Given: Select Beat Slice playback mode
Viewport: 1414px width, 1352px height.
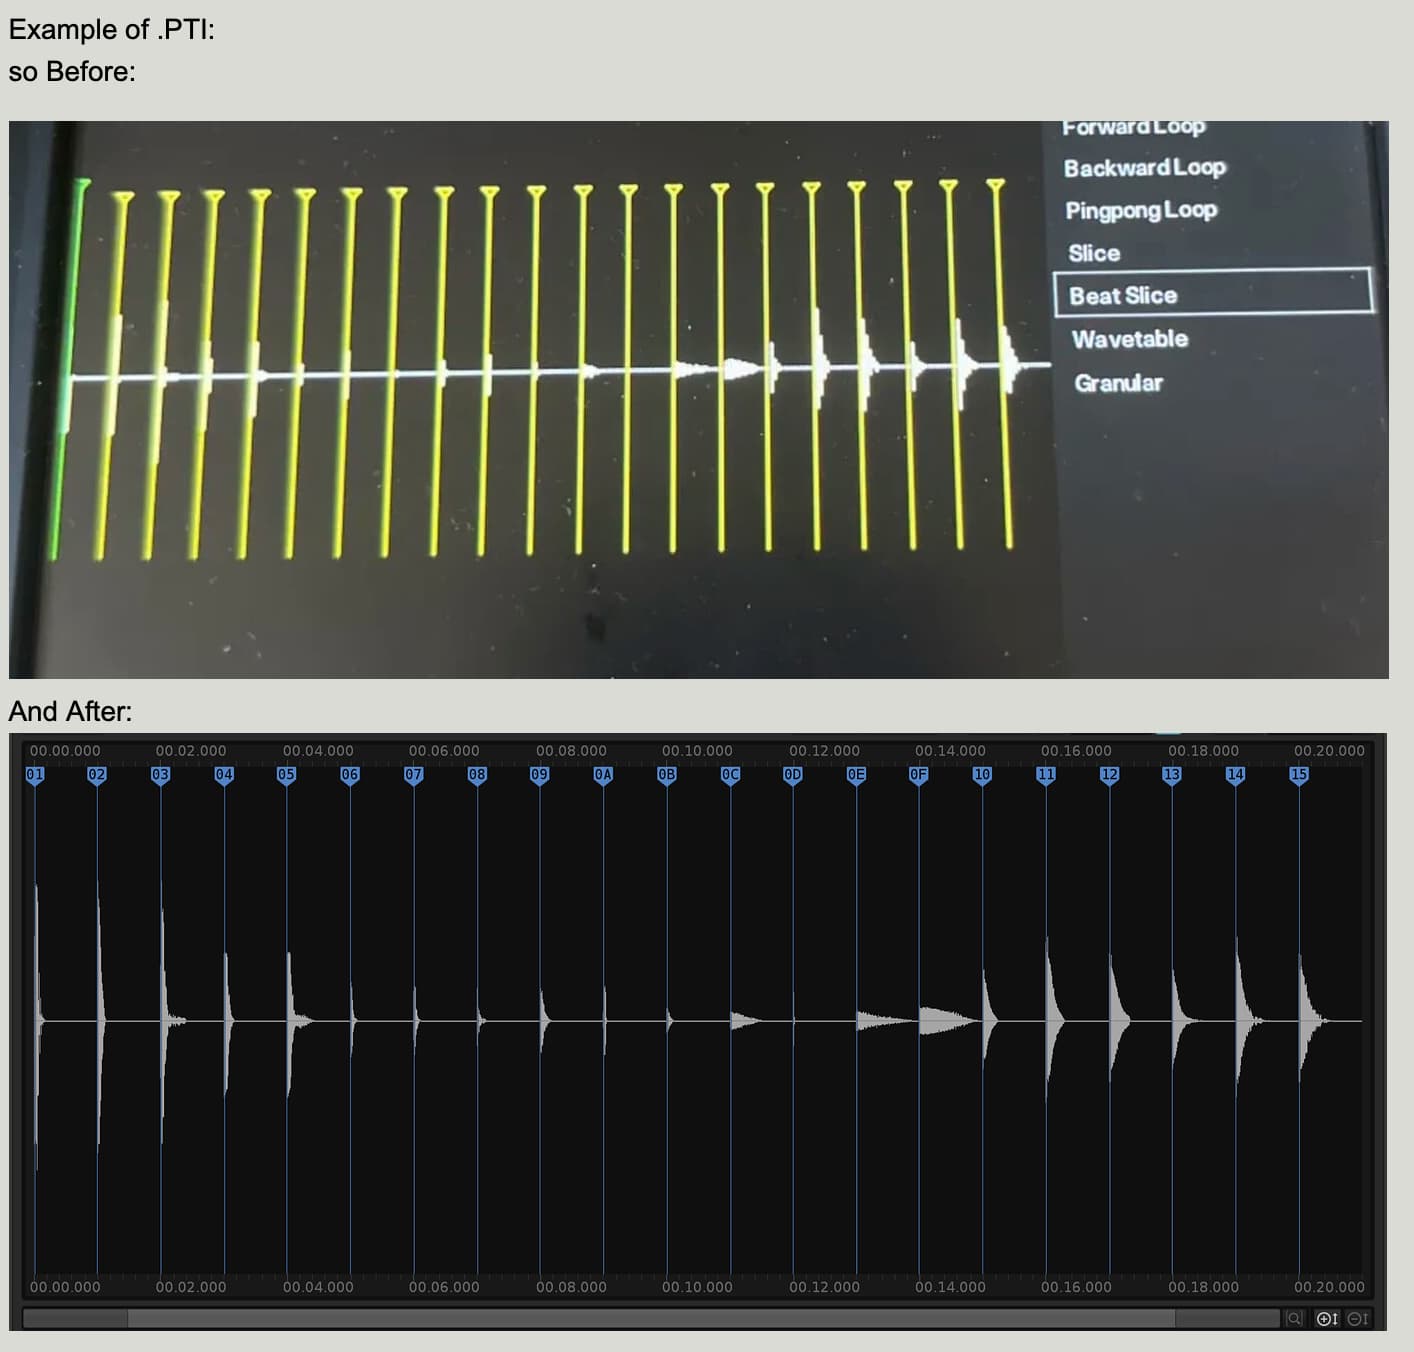Looking at the screenshot, I should click(x=1213, y=293).
